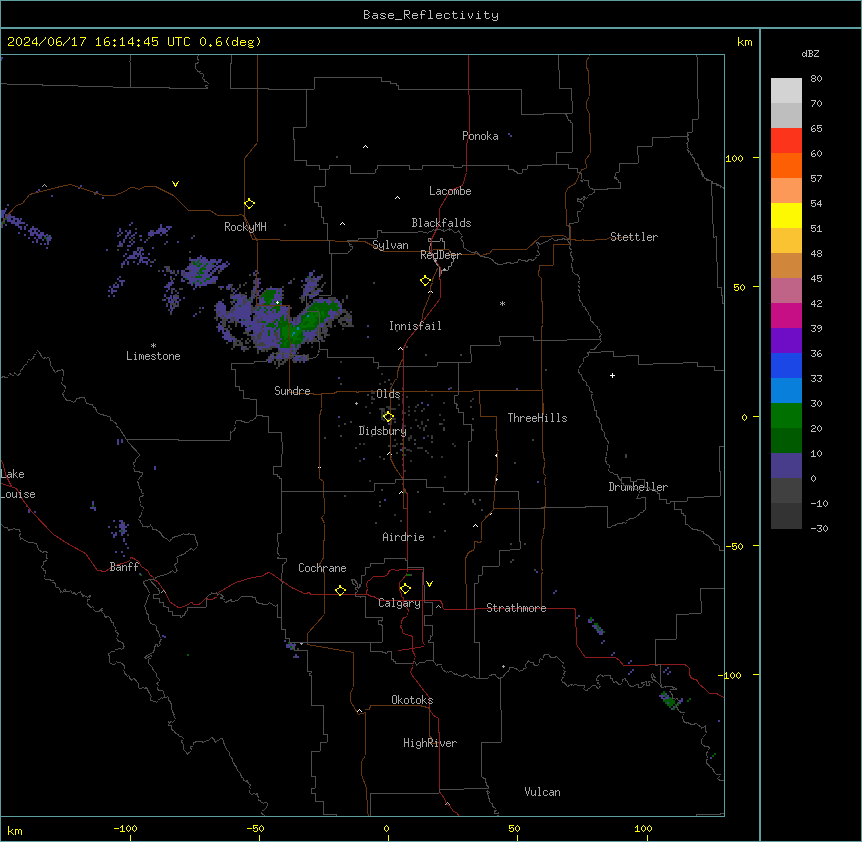Click the 20 dBZ green legend swatch
Screen dimensions: 862x842
[786, 440]
